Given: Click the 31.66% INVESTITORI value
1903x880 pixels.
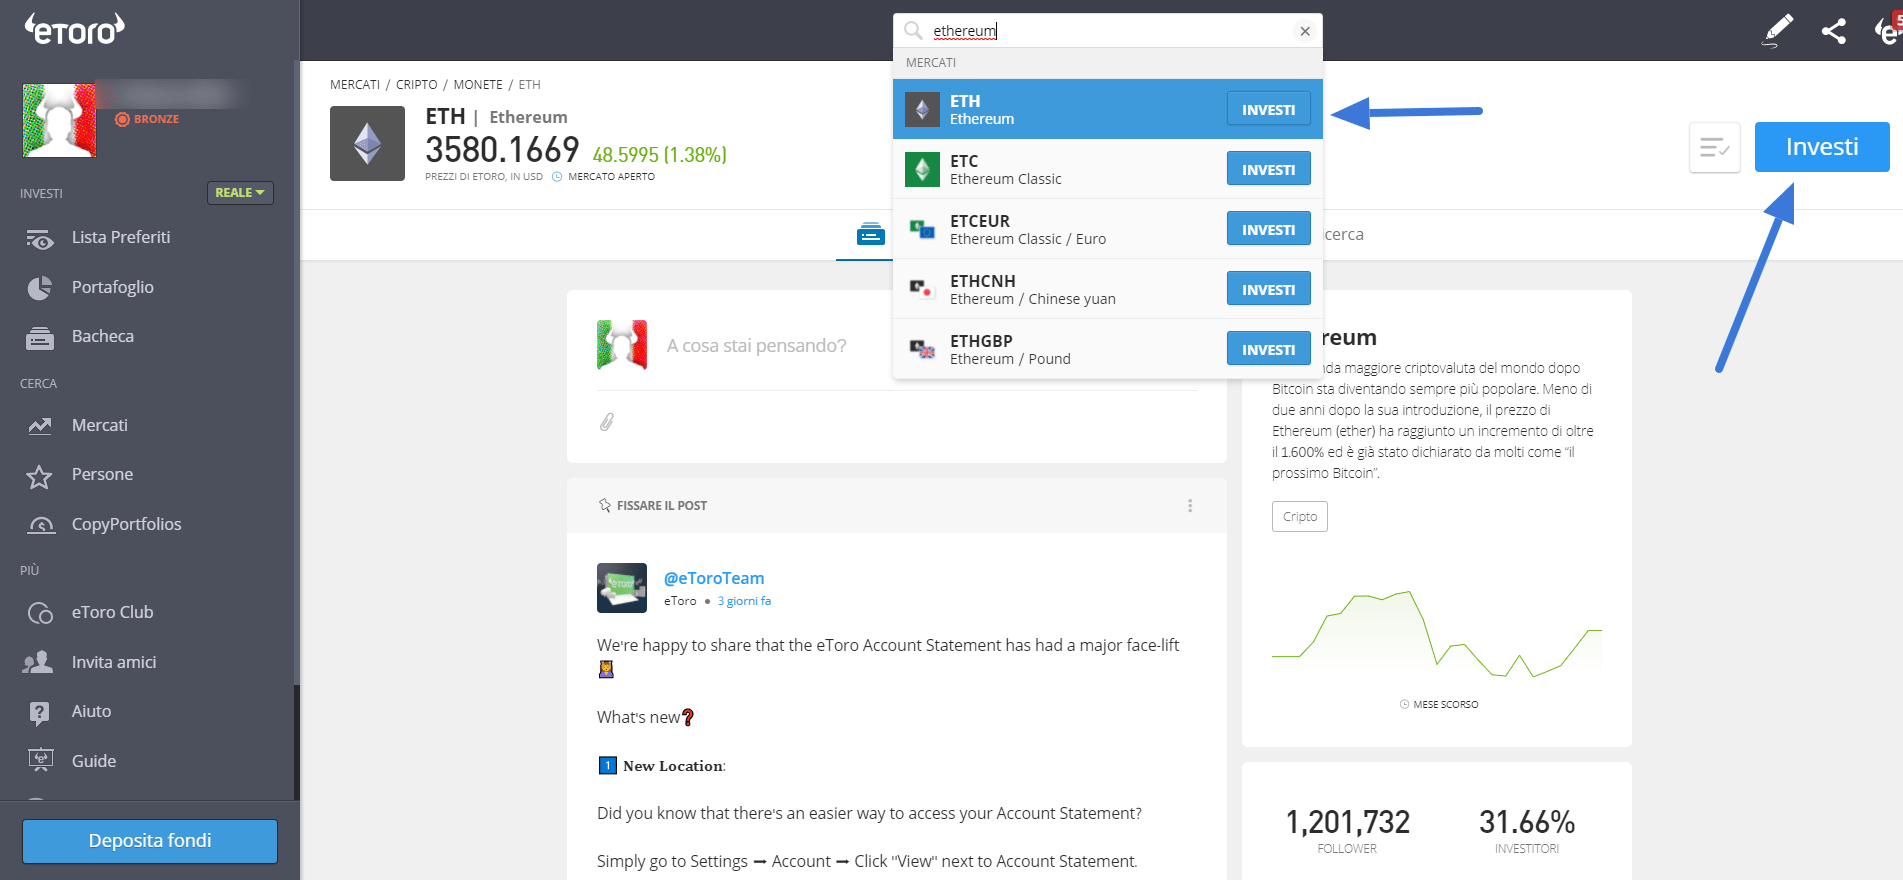Looking at the screenshot, I should coord(1527,831).
